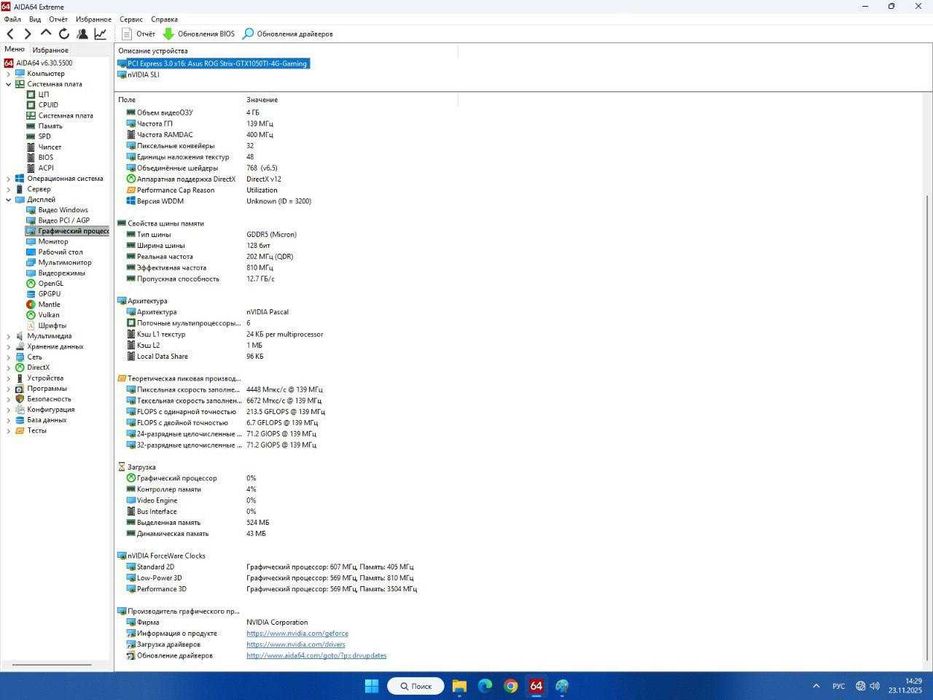Image resolution: width=933 pixels, height=700 pixels.
Task: Expand the Сервер tree node
Action: pyautogui.click(x=8, y=189)
